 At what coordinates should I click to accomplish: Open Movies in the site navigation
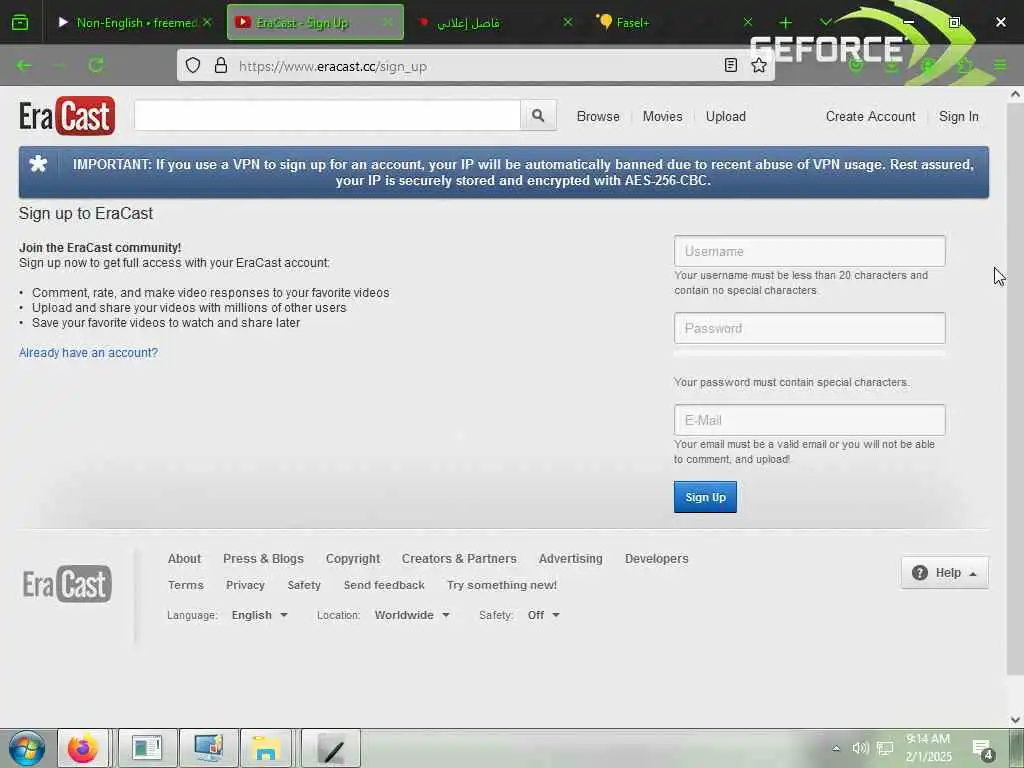click(x=662, y=116)
